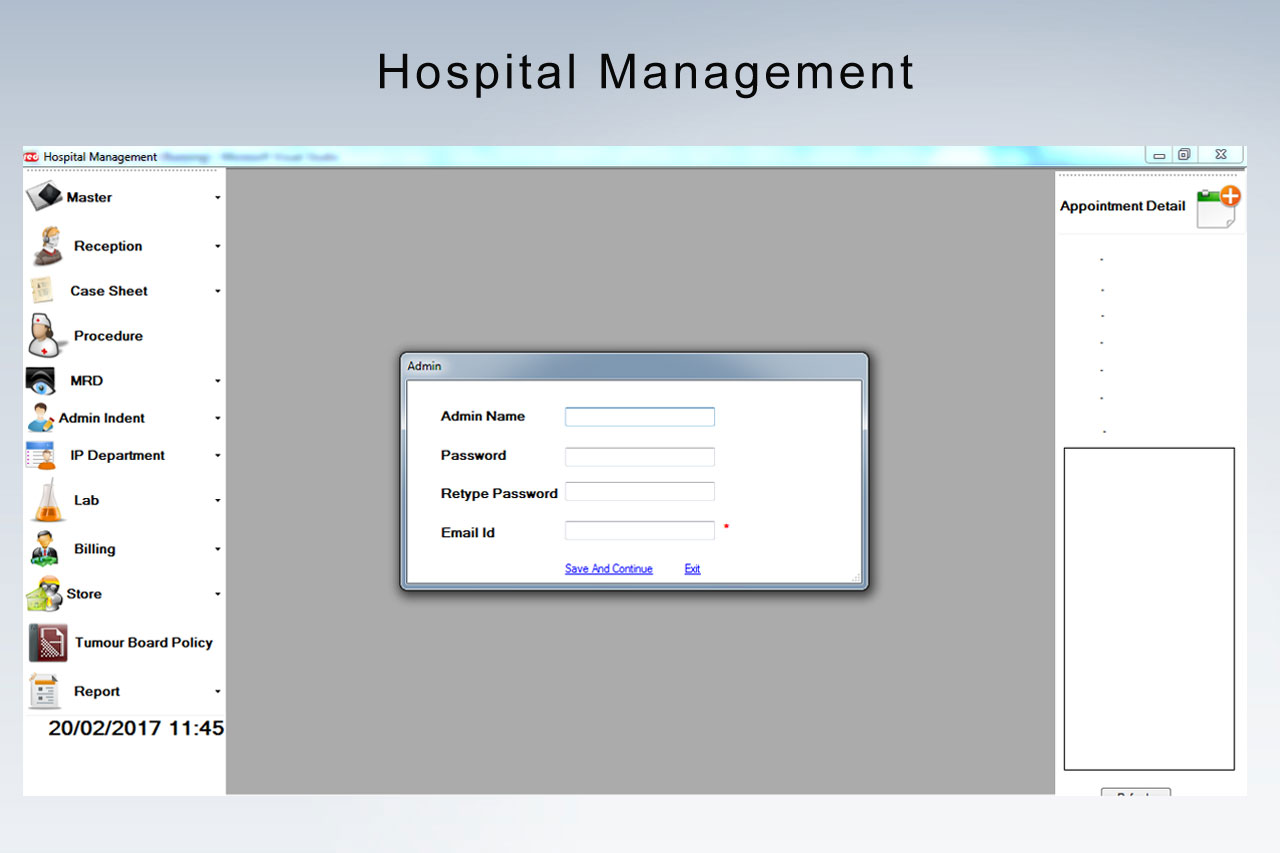1280x853 pixels.
Task: Click the Retype Password input box
Action: coord(639,492)
